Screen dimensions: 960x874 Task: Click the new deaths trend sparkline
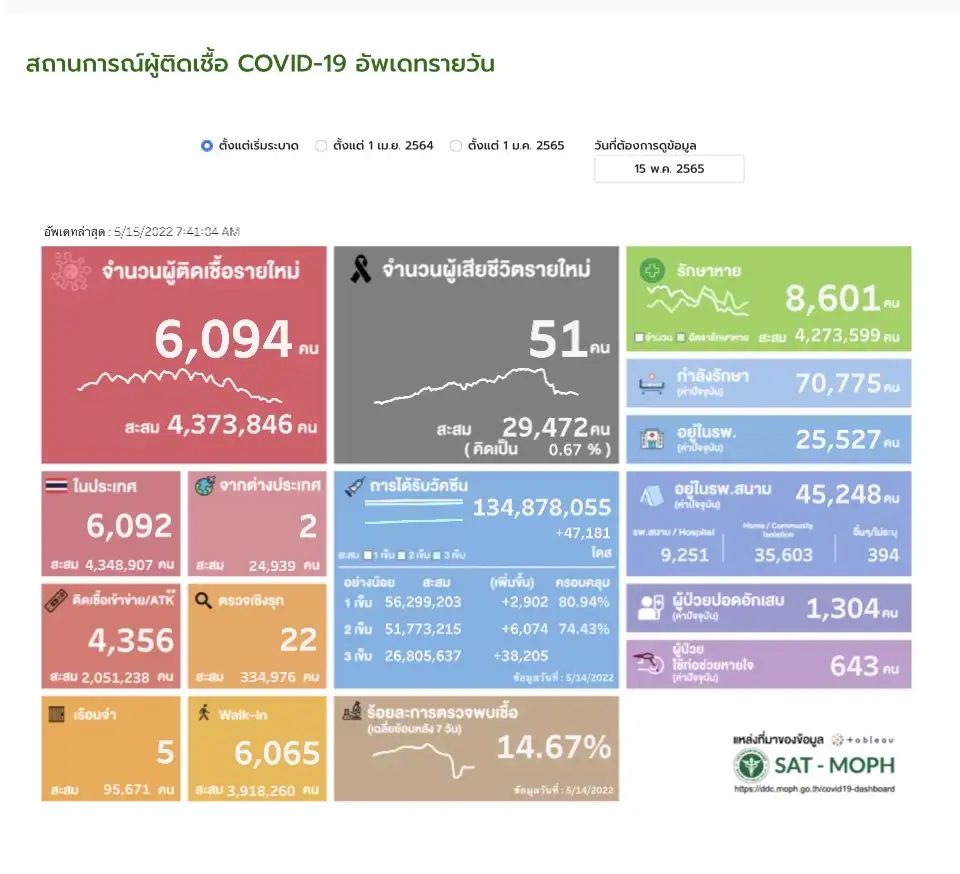[x=475, y=387]
